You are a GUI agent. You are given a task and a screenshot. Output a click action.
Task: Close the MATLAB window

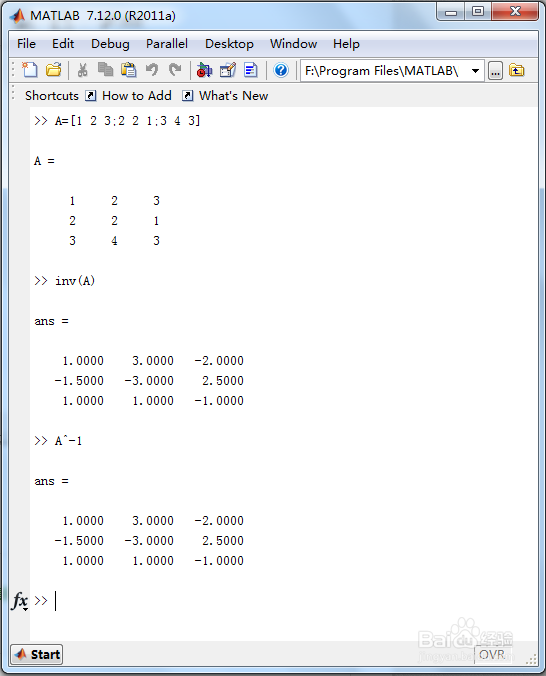515,12
